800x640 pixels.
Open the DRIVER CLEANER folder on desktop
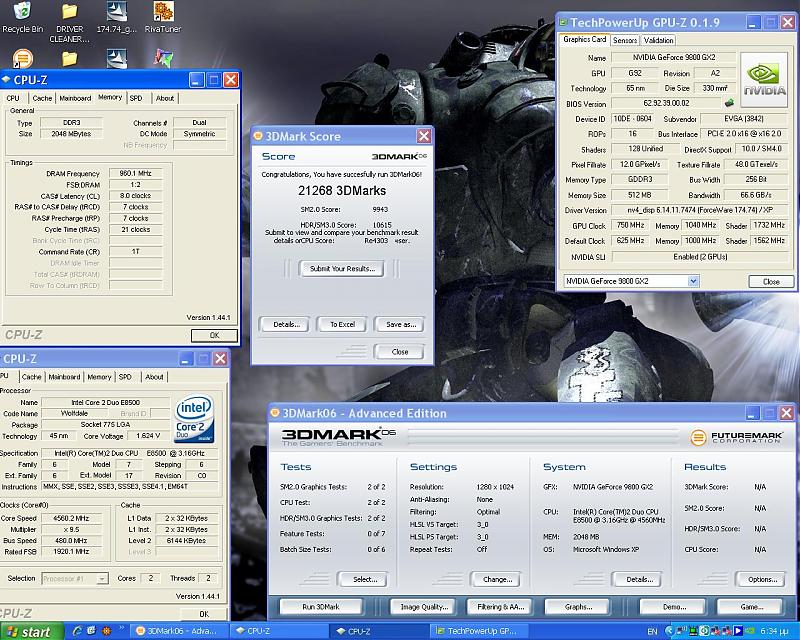[69, 22]
